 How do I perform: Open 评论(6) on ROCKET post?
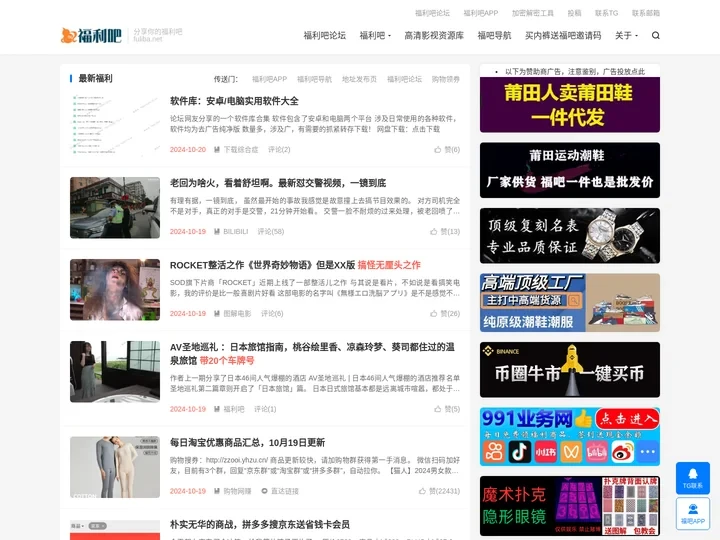(272, 314)
